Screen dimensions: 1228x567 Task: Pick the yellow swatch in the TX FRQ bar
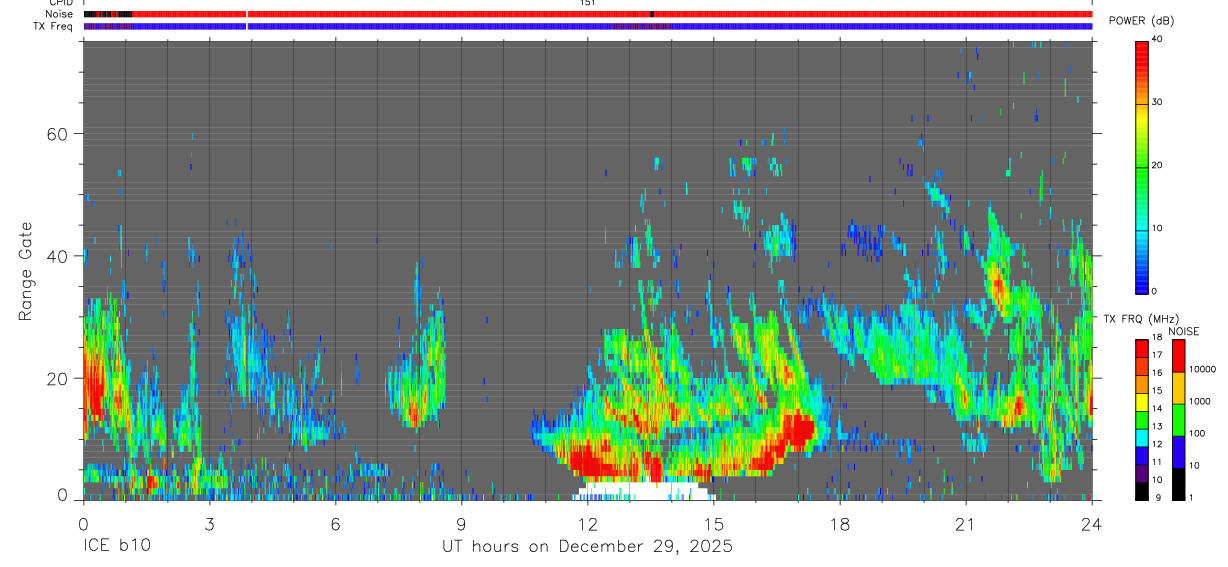pyautogui.click(x=1142, y=402)
